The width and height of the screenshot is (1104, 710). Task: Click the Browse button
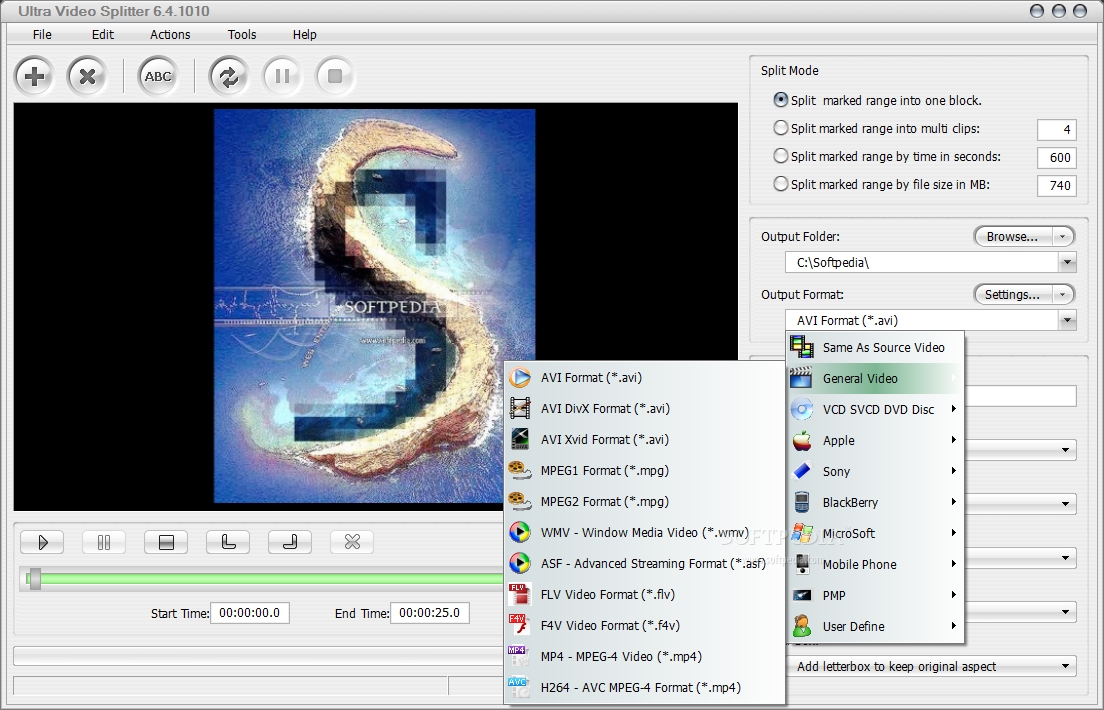point(1012,237)
